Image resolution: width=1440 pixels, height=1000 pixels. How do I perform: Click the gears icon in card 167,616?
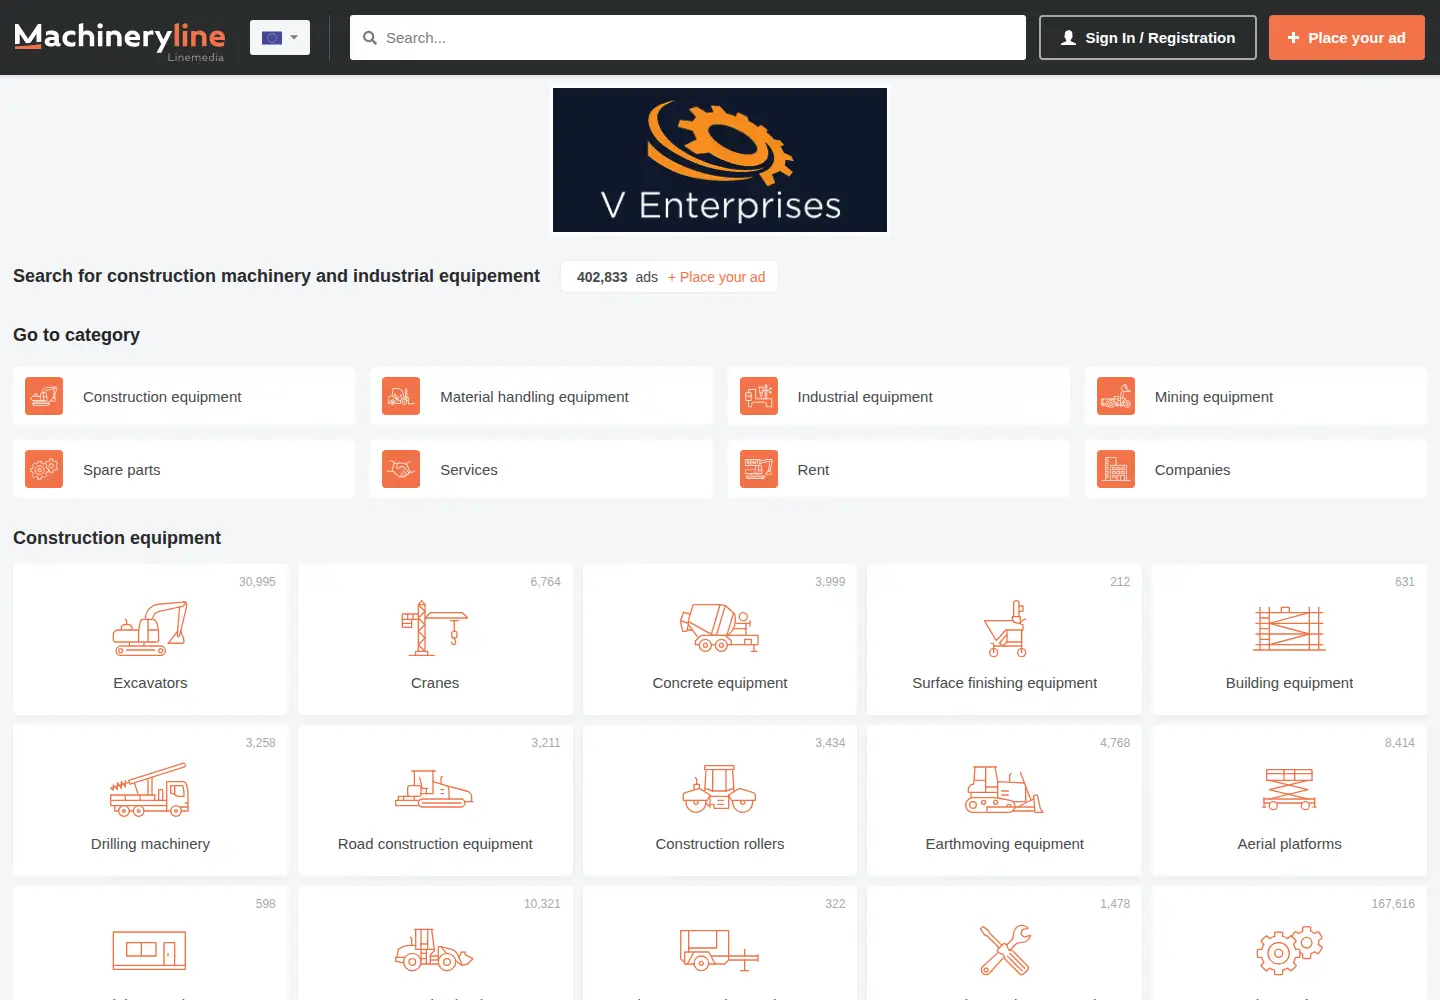[1290, 950]
